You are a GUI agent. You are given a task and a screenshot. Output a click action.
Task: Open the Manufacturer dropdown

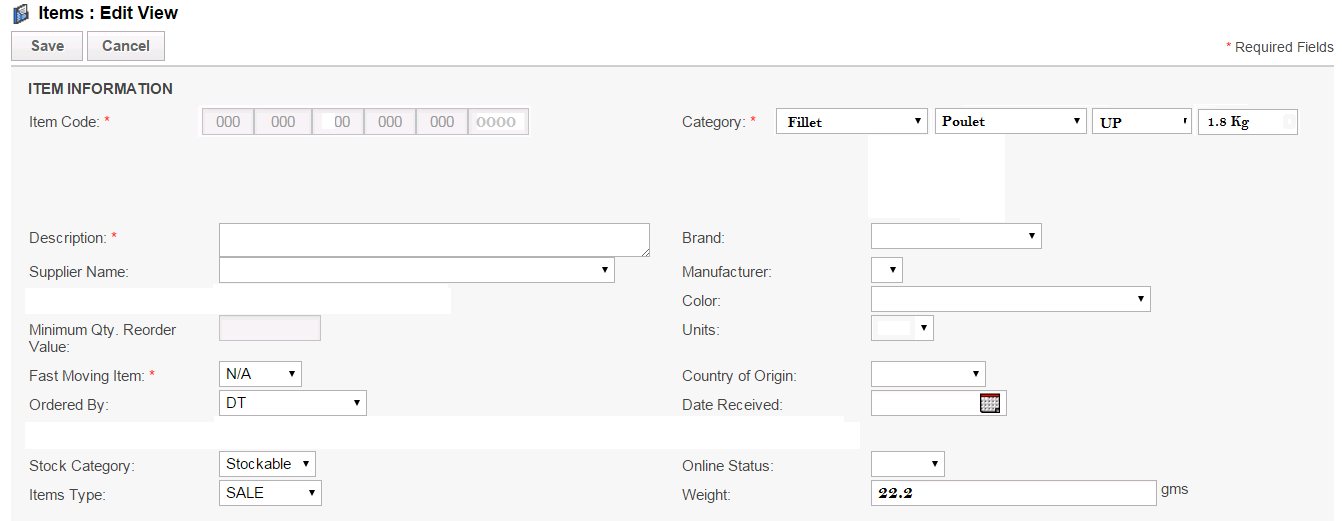(x=887, y=270)
